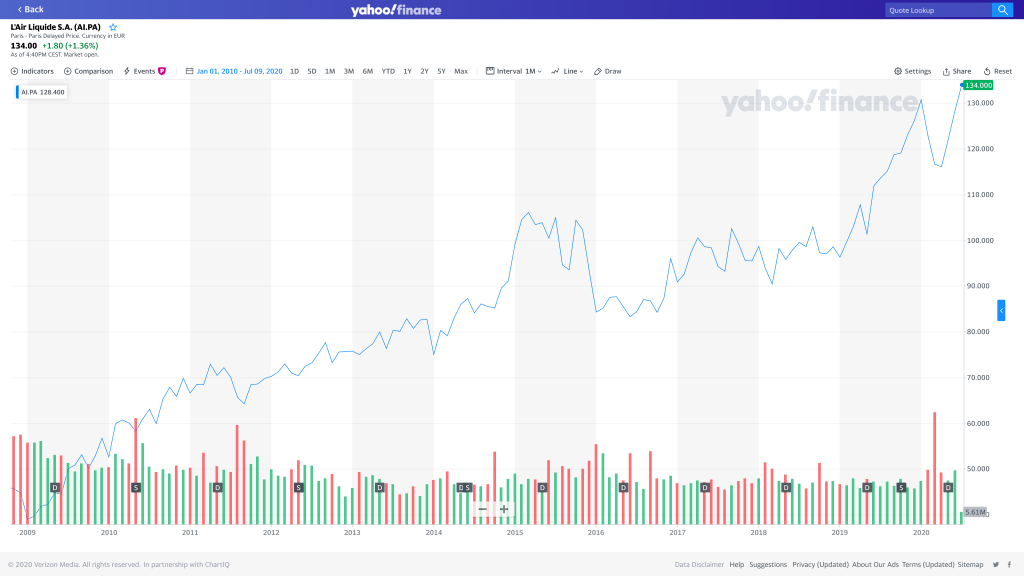
Task: Expand the blue side panel arrow
Action: (x=1001, y=310)
